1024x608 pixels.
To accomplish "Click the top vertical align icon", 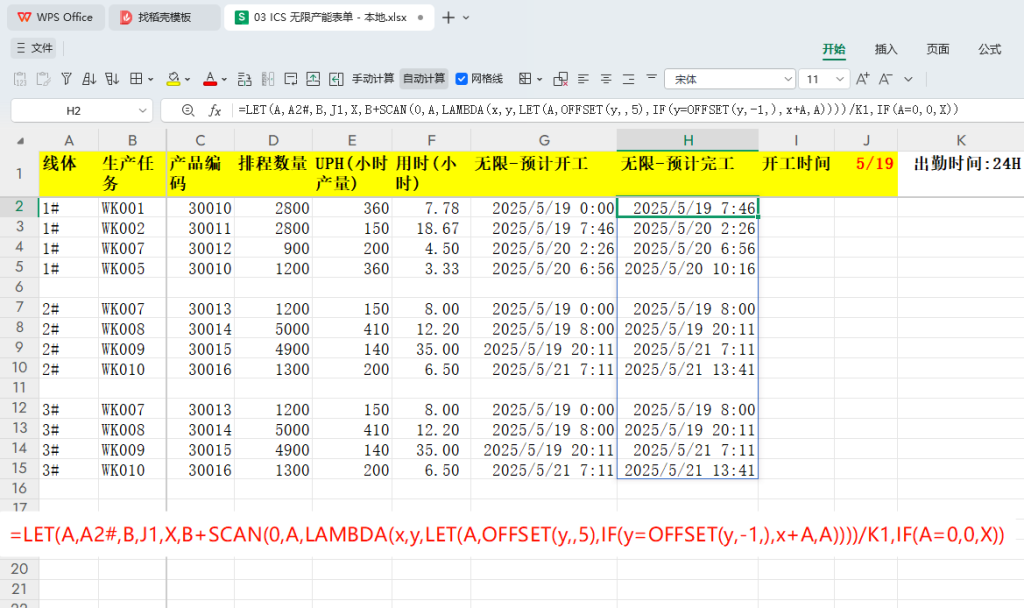I will click(x=651, y=77).
